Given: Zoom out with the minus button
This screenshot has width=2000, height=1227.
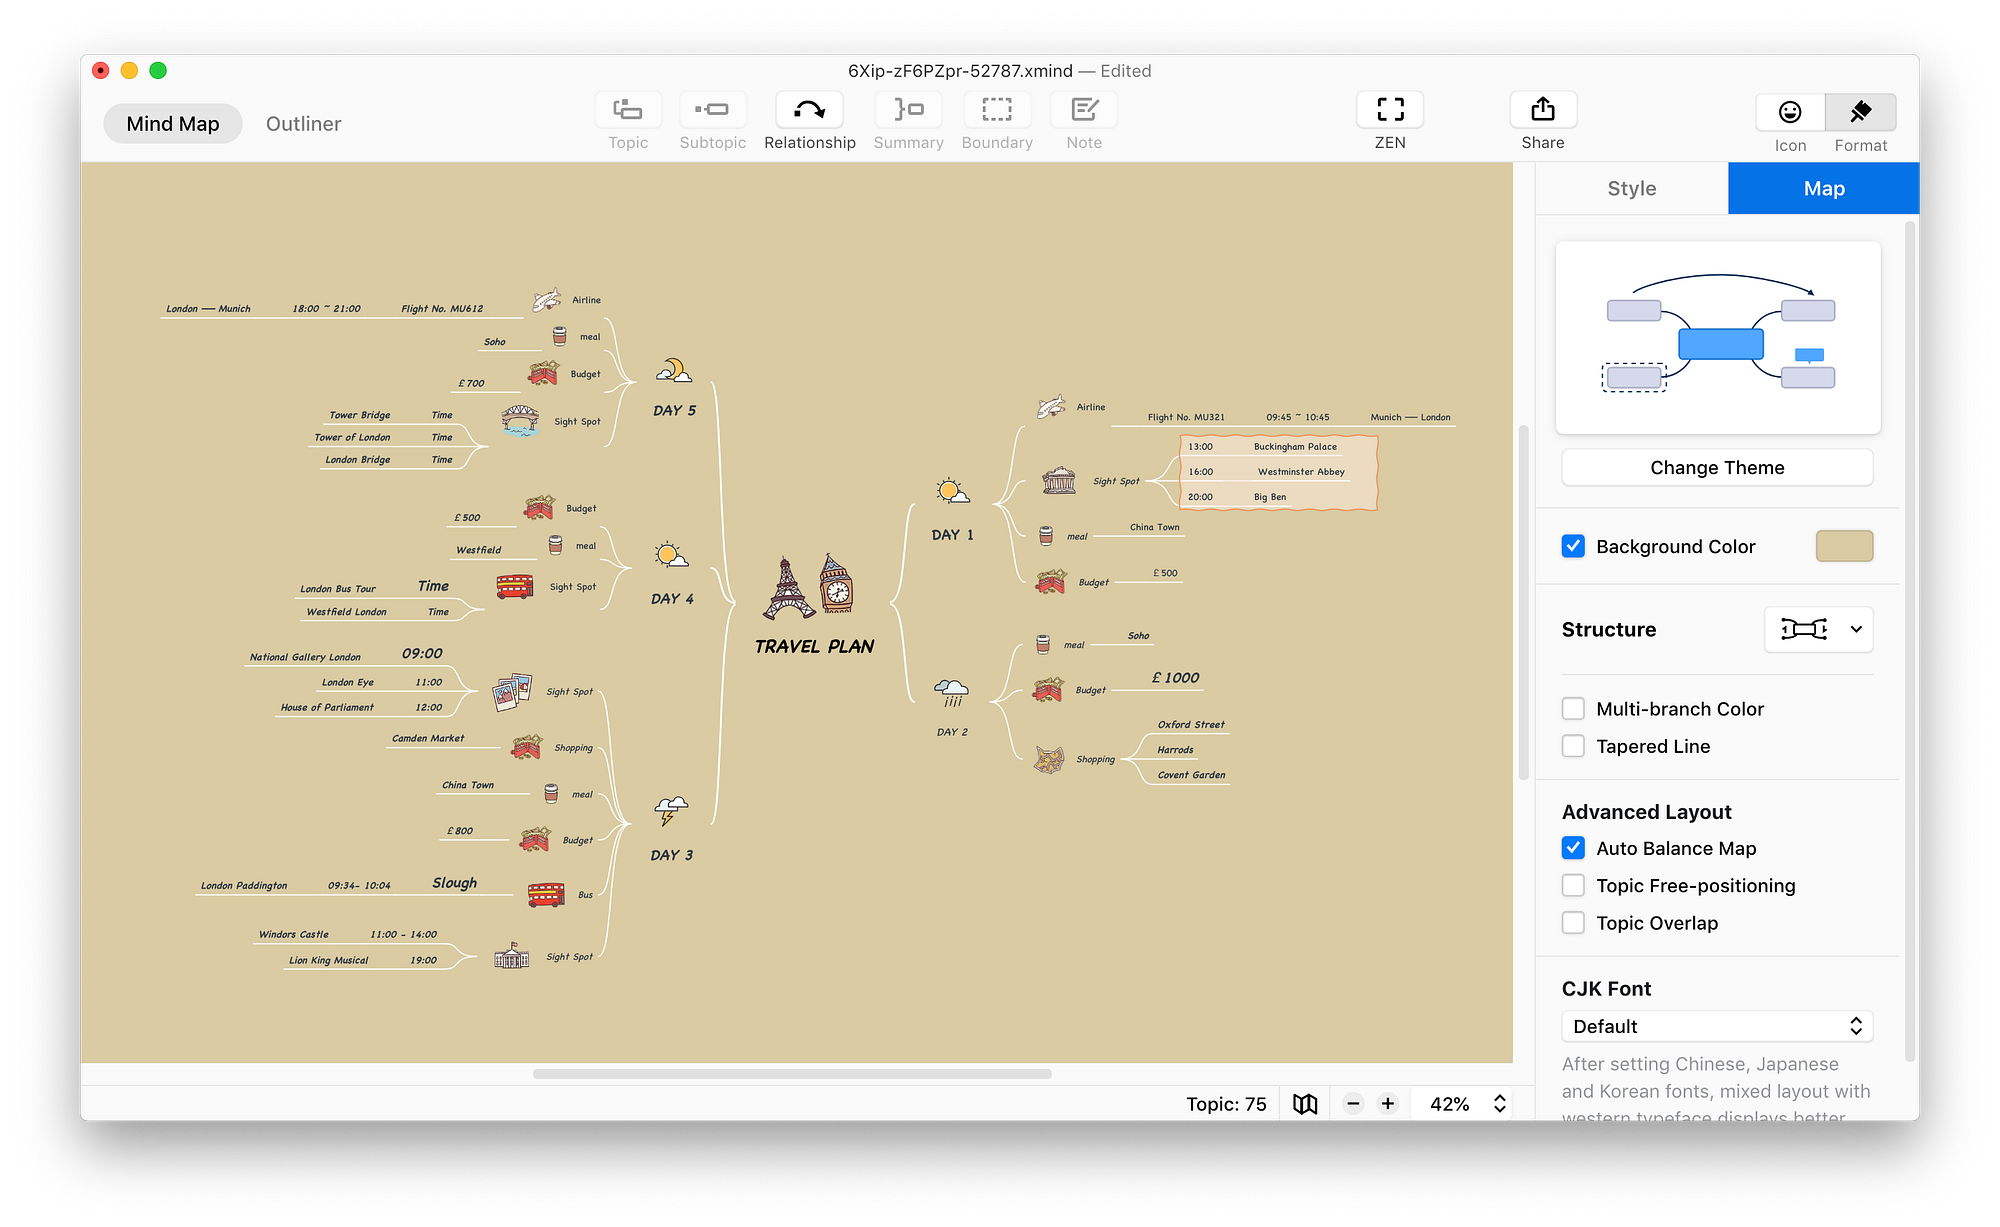Looking at the screenshot, I should click(x=1353, y=1104).
